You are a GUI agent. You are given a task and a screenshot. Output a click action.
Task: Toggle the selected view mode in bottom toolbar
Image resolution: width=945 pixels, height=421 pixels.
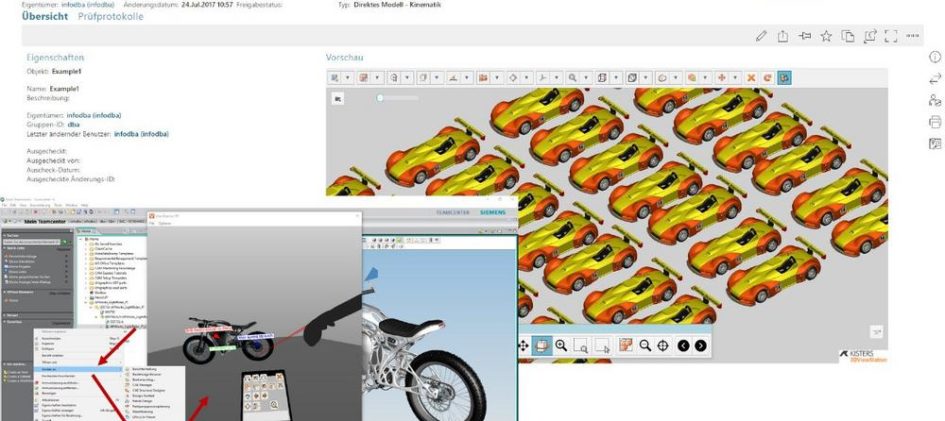click(x=541, y=345)
